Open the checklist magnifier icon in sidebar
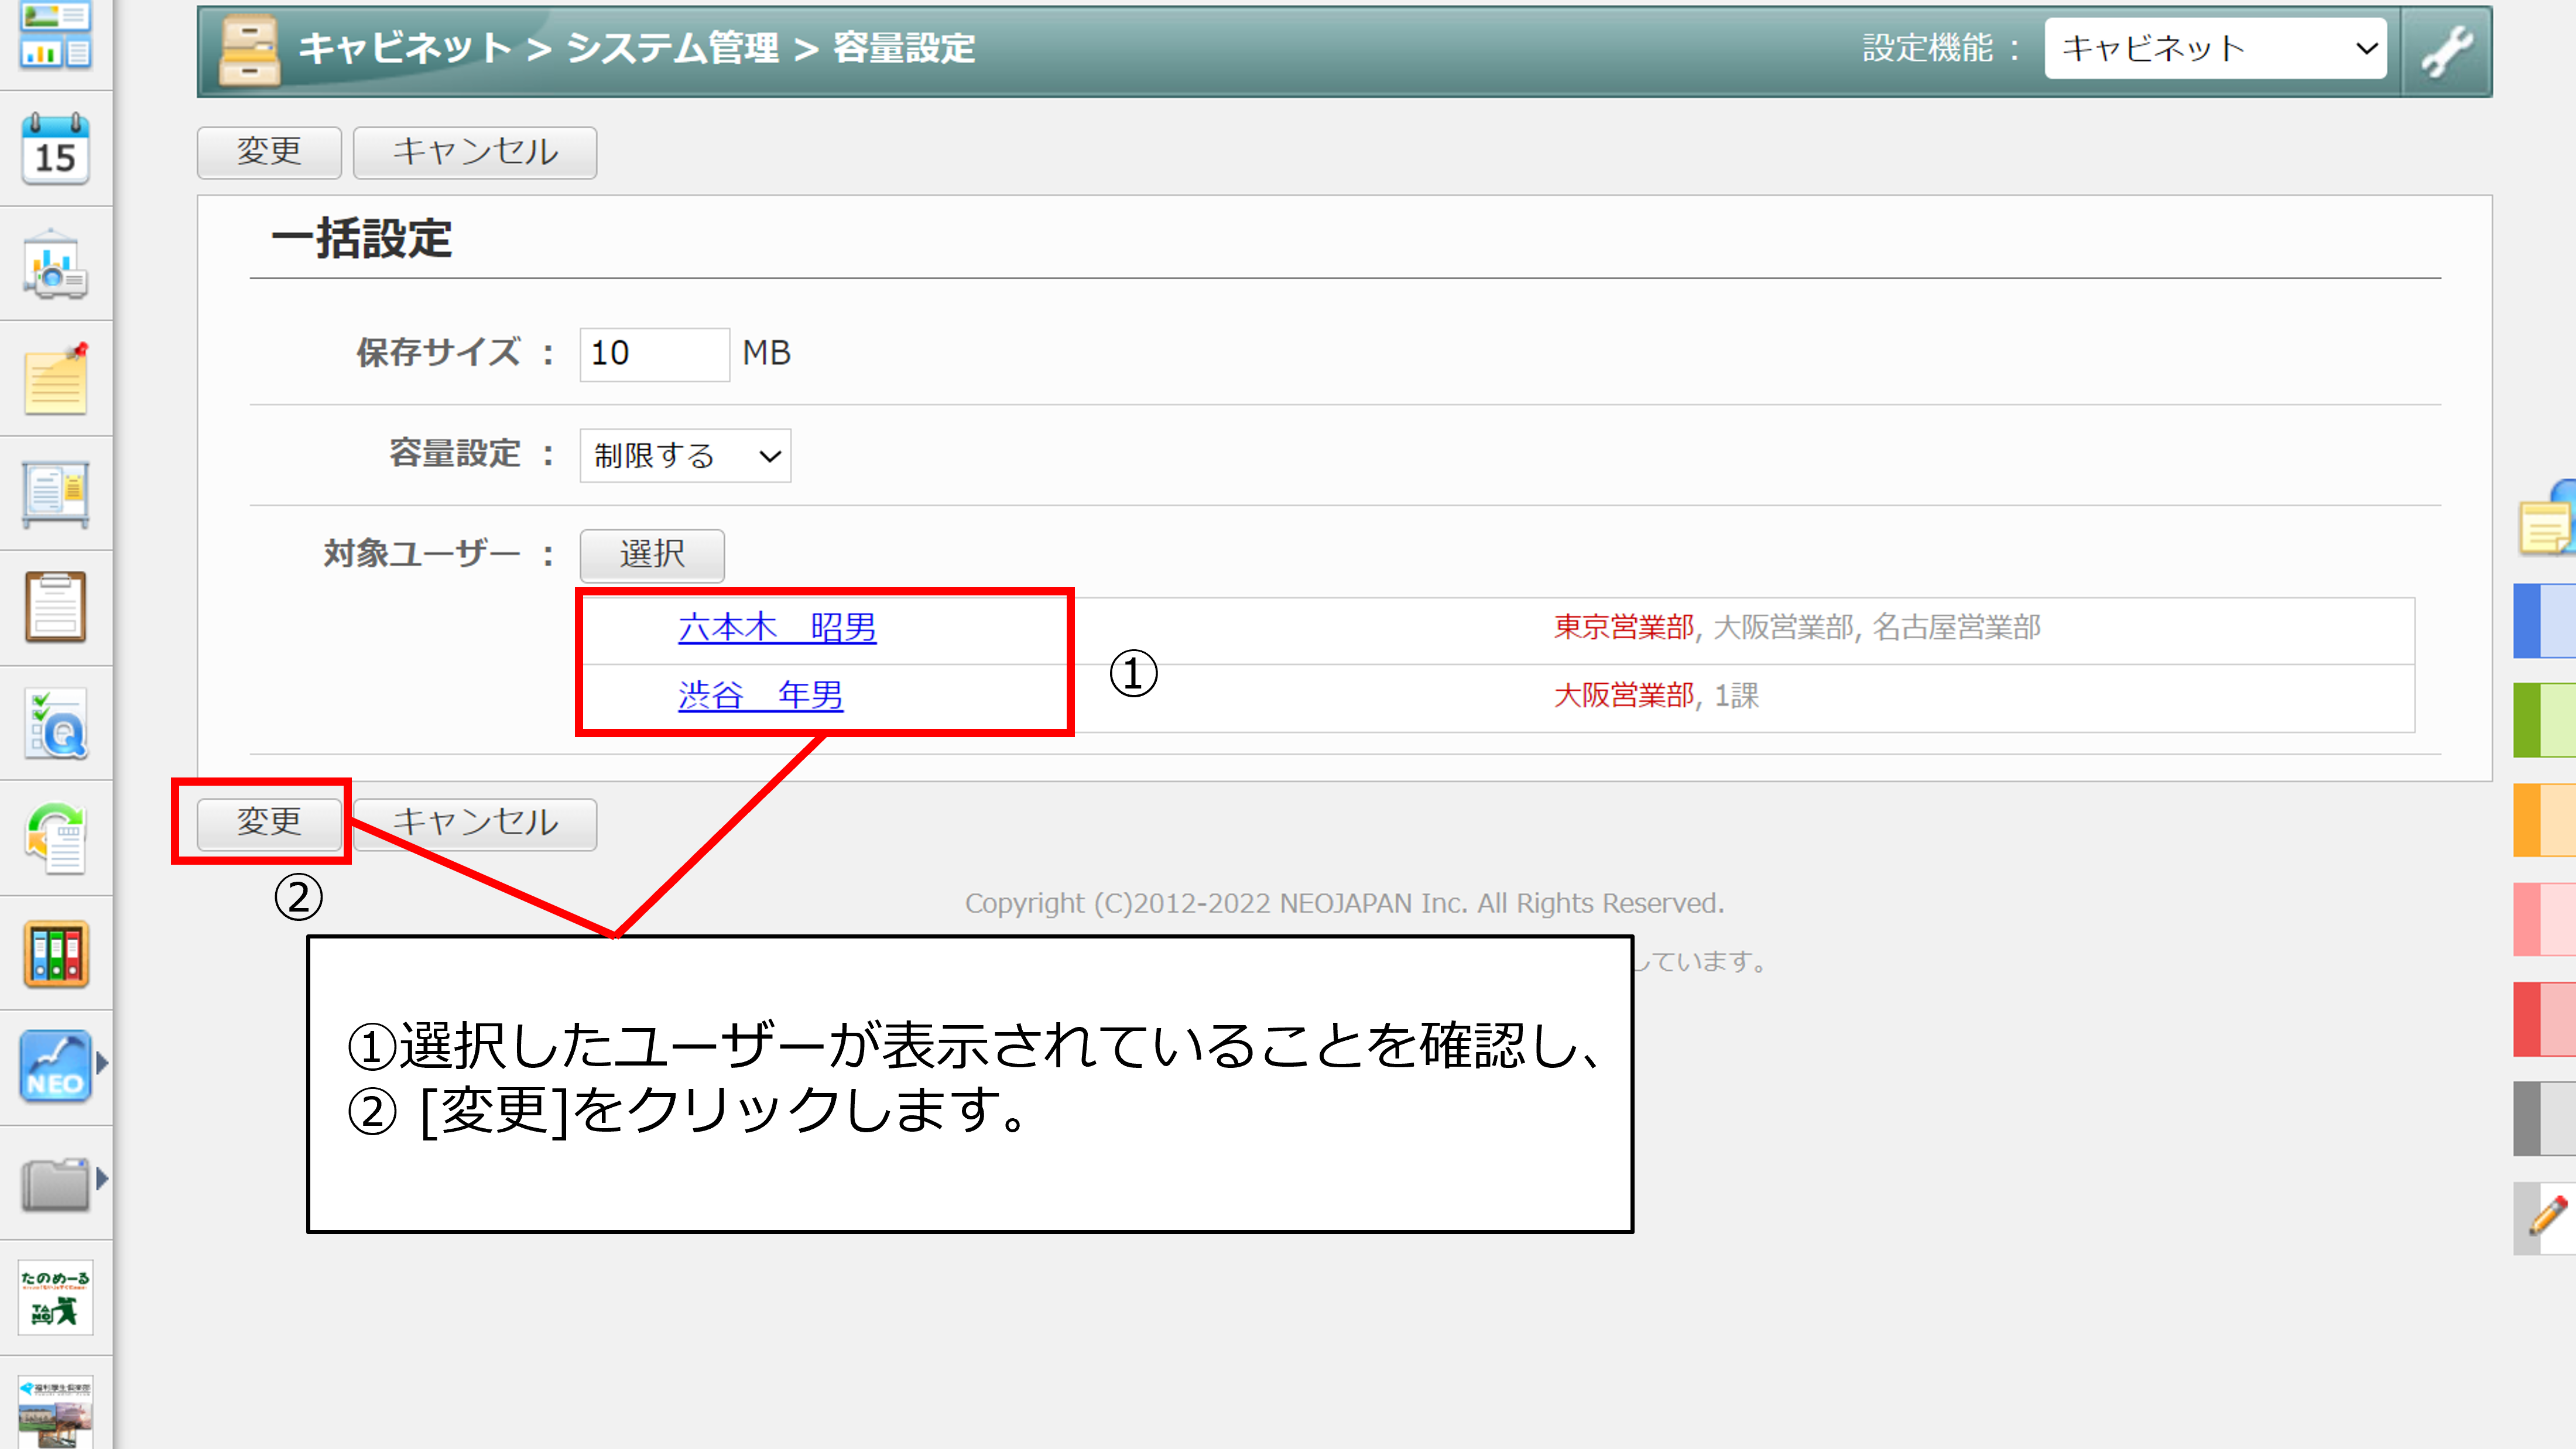The width and height of the screenshot is (2576, 1449). [55, 724]
